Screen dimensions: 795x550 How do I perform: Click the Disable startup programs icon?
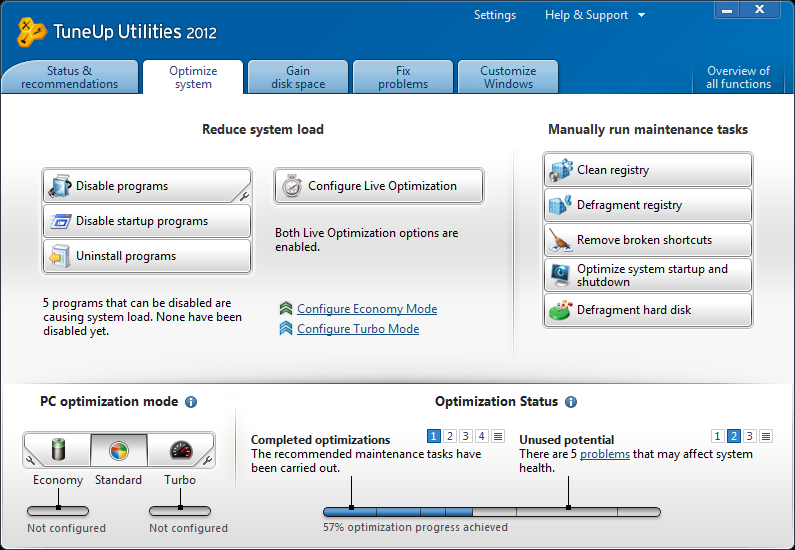(x=60, y=221)
